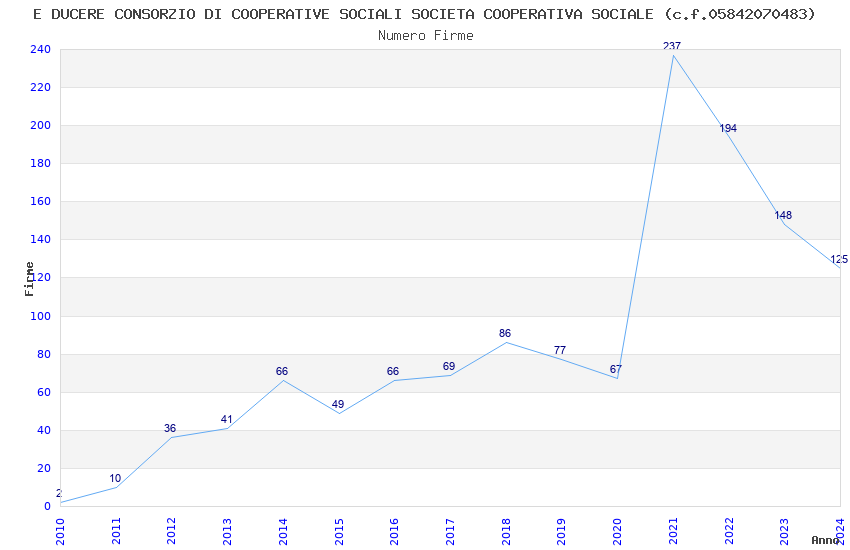Screen dimensions: 850x550
Task: Click the 'Firme' y-axis label
Action: coord(29,279)
